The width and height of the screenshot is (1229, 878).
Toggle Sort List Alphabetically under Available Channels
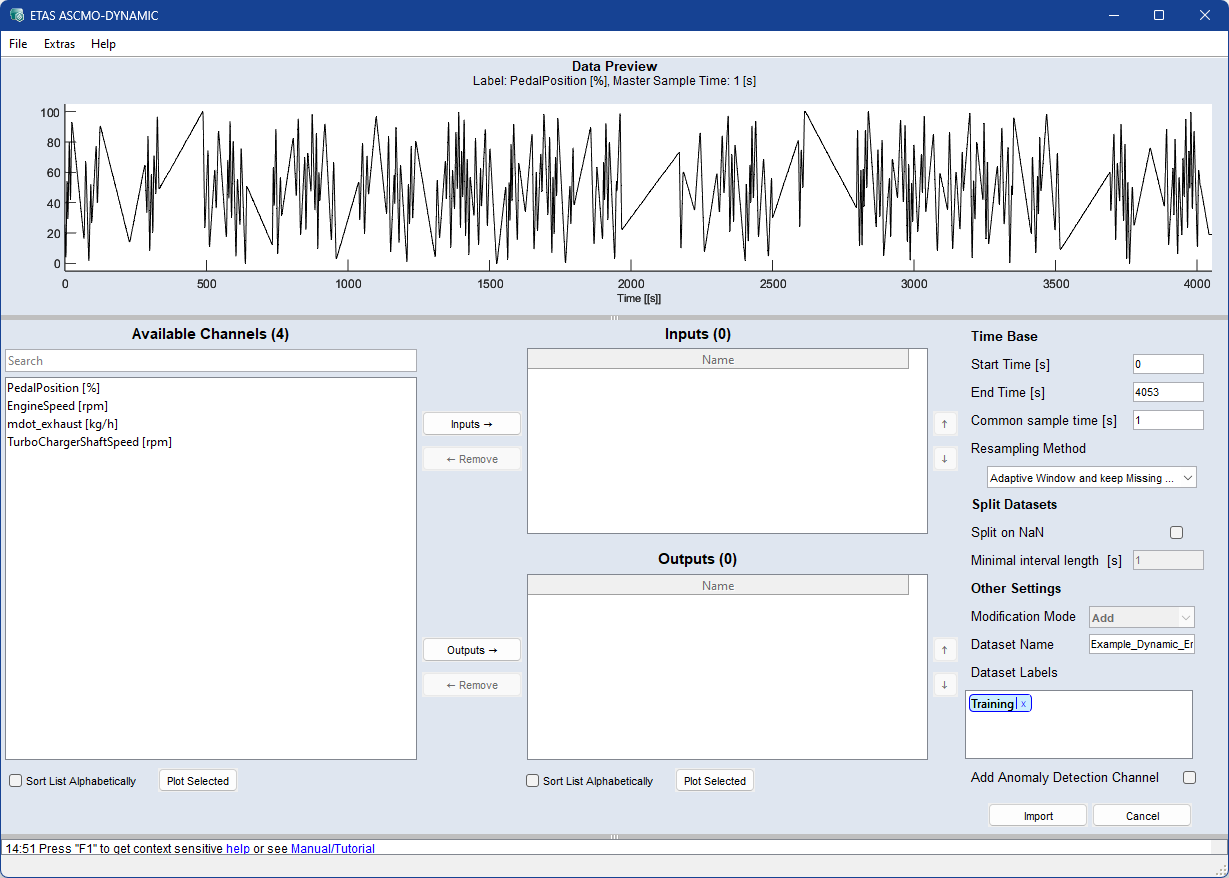16,781
